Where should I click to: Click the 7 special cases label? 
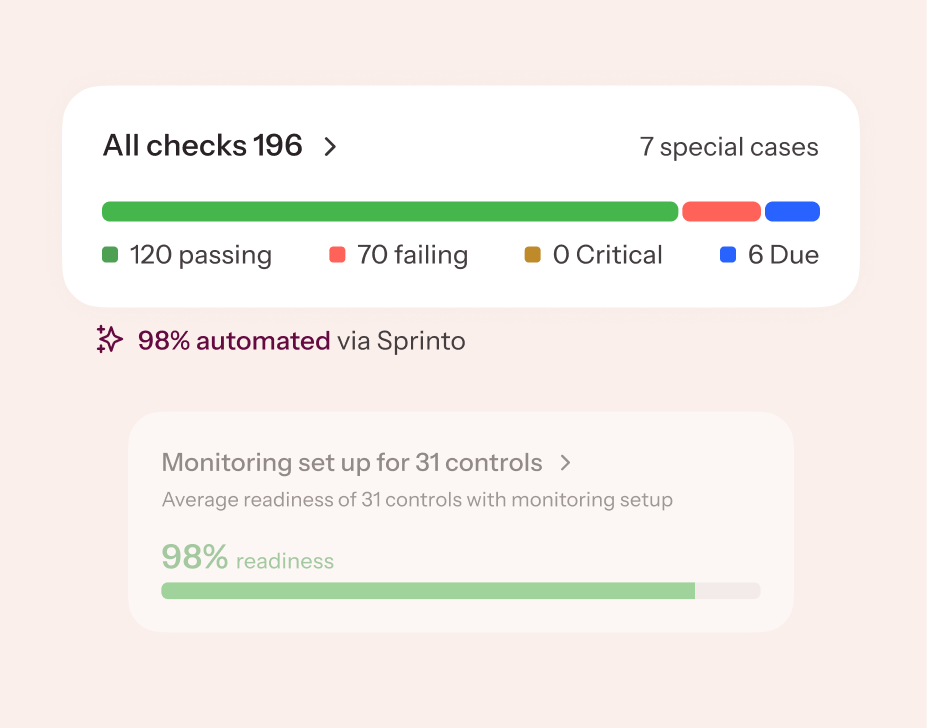[730, 146]
